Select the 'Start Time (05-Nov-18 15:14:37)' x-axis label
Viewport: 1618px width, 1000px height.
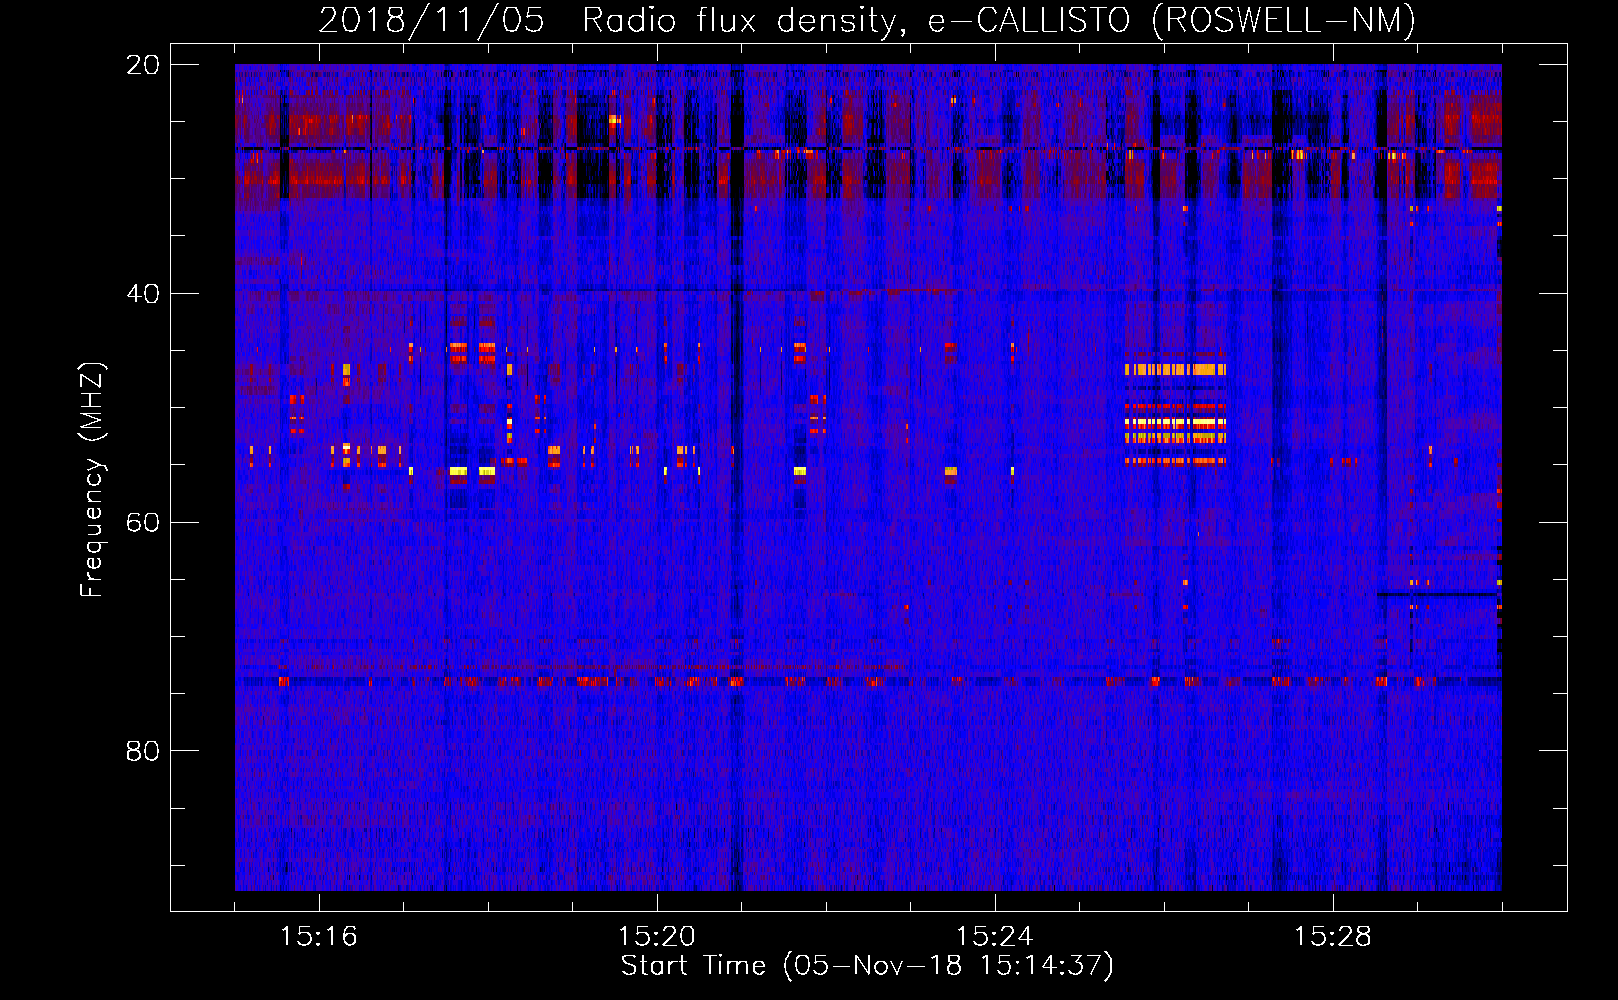(x=867, y=966)
